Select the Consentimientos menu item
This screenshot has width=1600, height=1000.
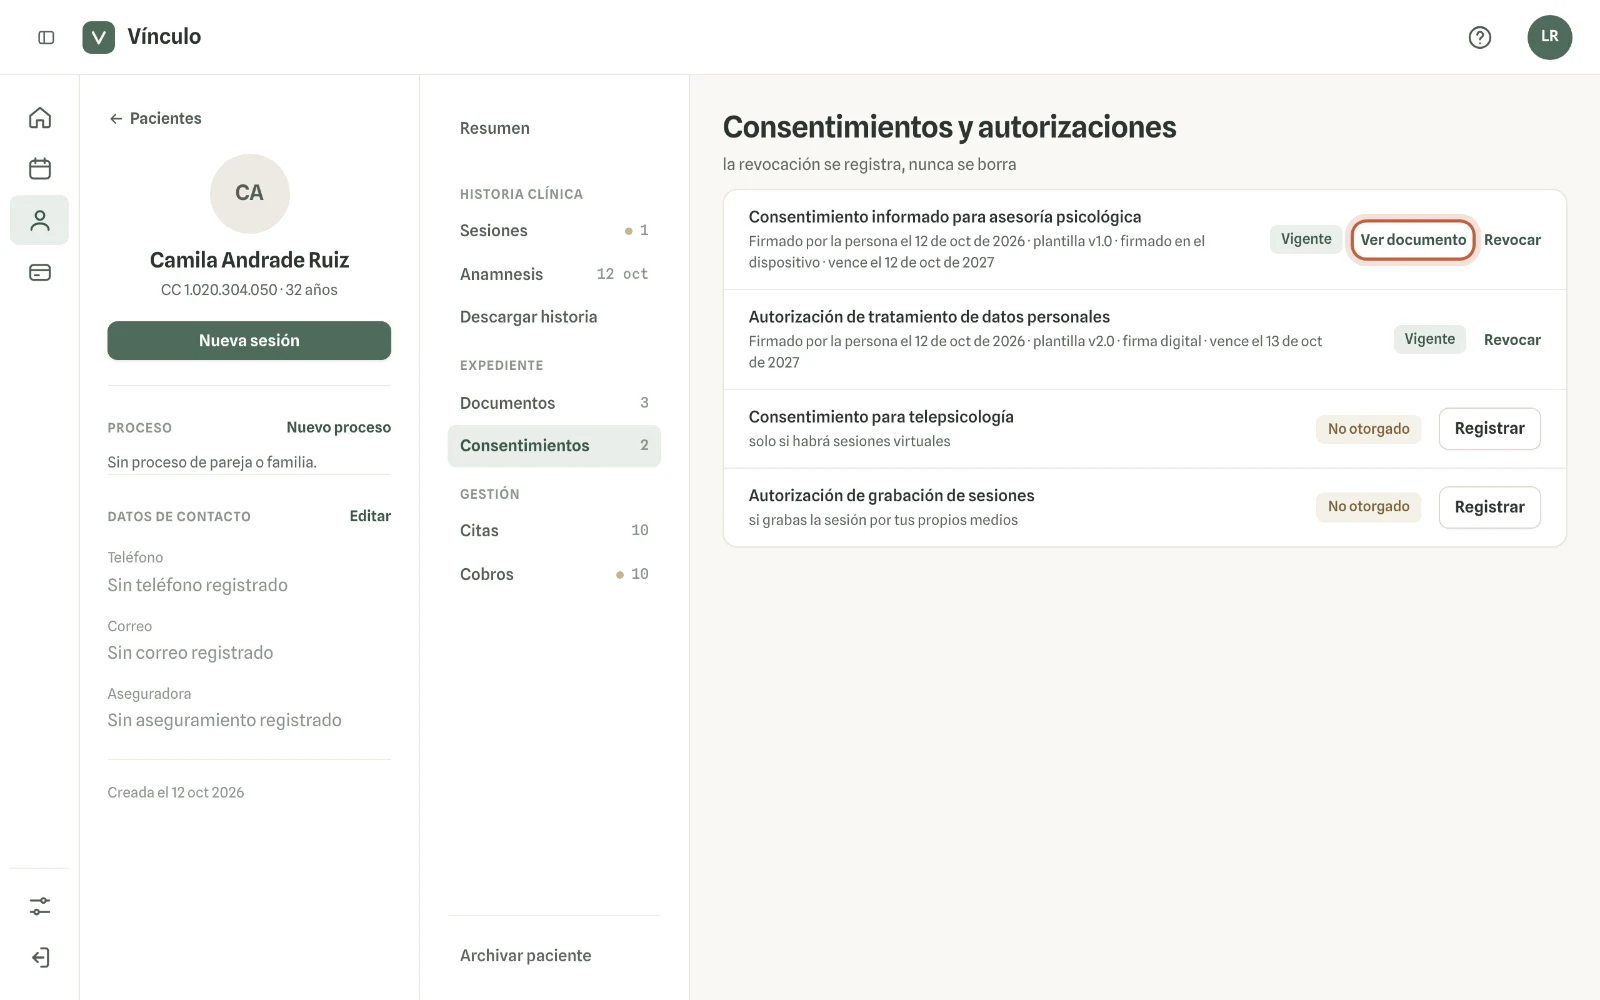point(554,446)
